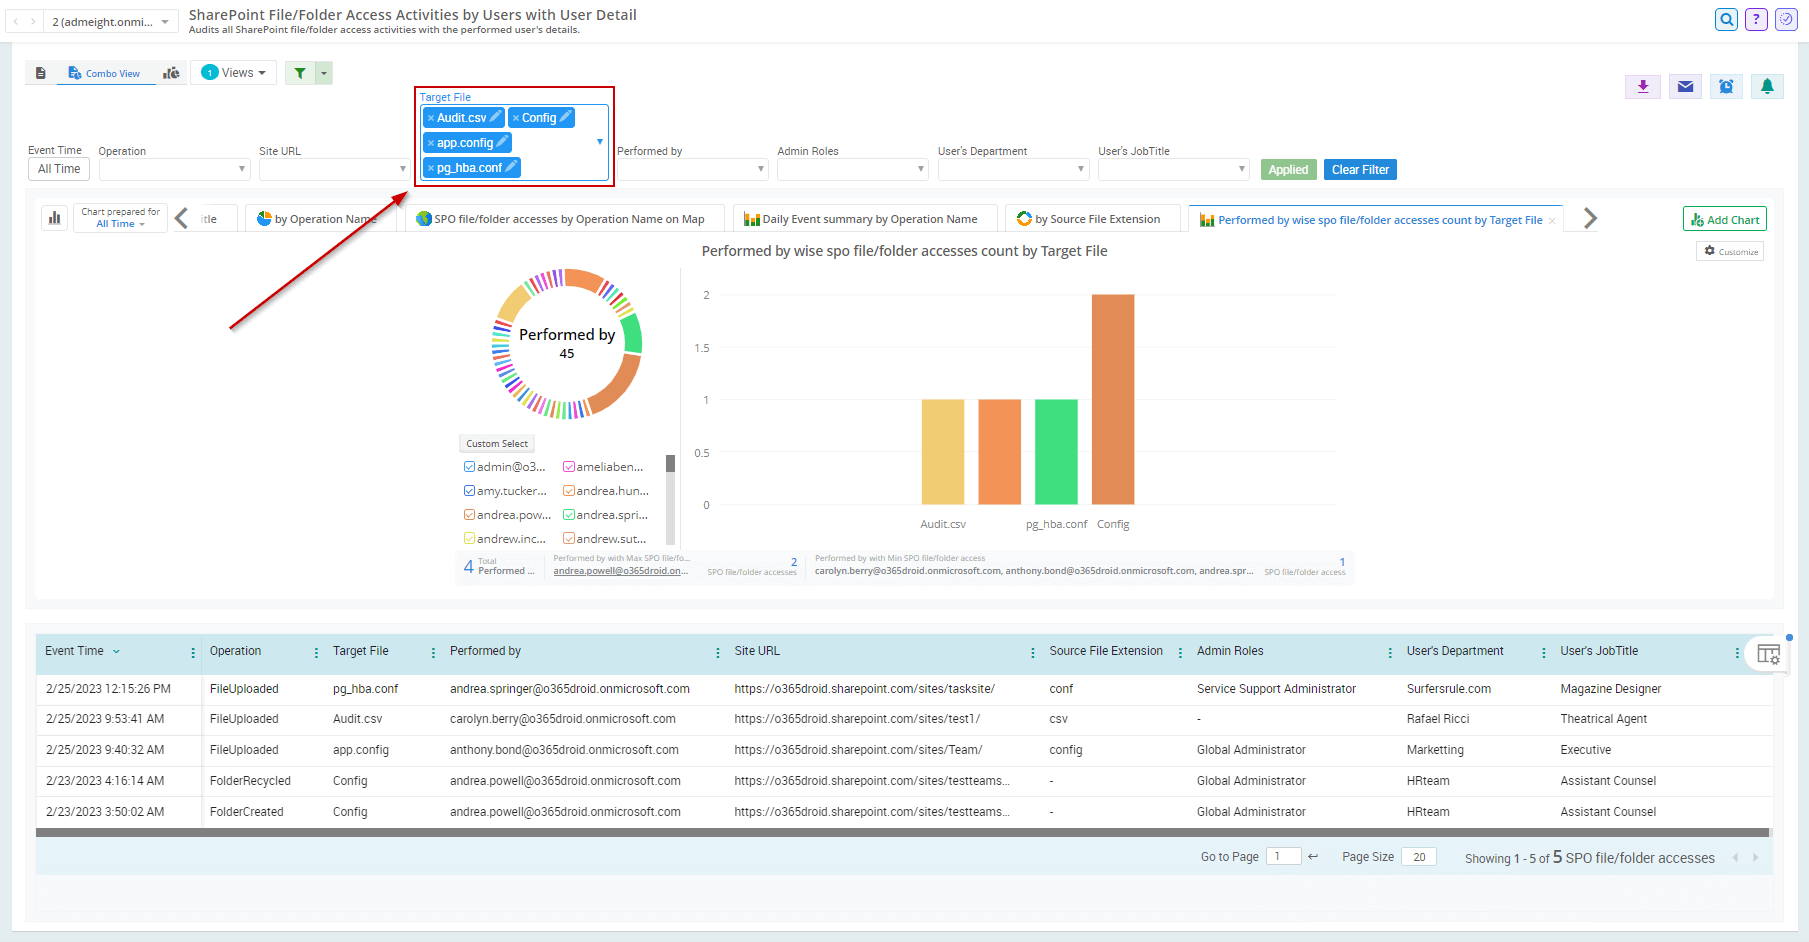Open the email report icon

(x=1684, y=87)
